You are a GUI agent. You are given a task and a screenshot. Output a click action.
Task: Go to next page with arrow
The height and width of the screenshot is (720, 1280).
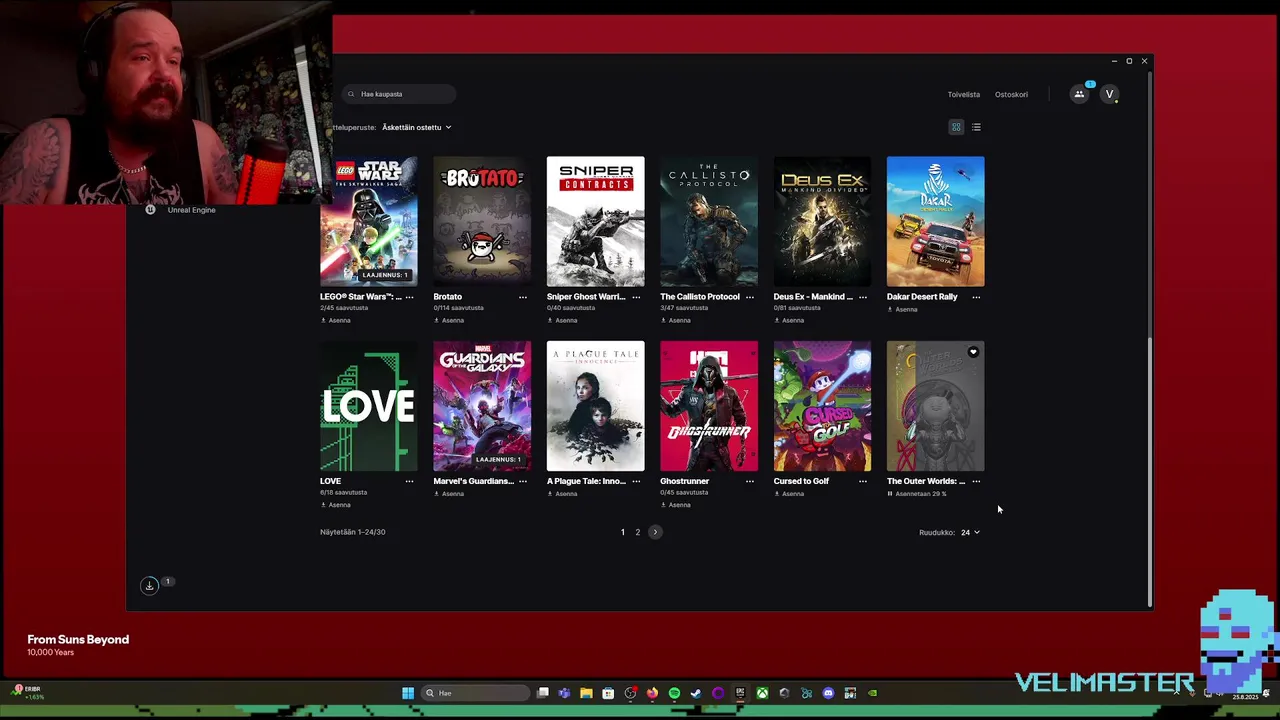[x=655, y=532]
